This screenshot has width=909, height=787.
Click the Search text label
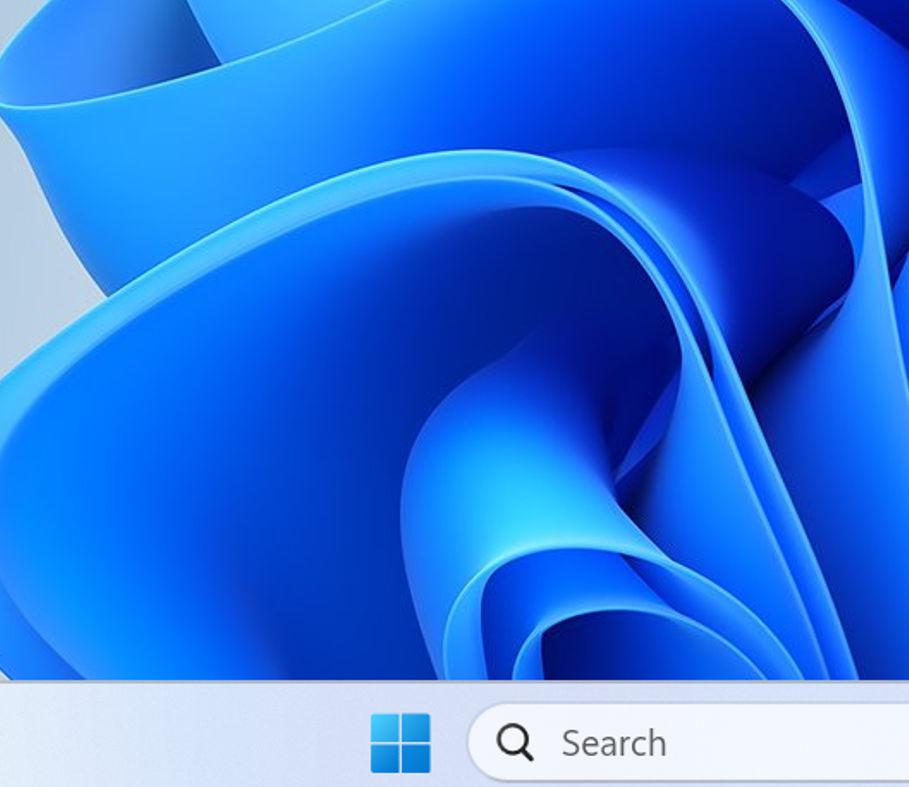pyautogui.click(x=613, y=741)
